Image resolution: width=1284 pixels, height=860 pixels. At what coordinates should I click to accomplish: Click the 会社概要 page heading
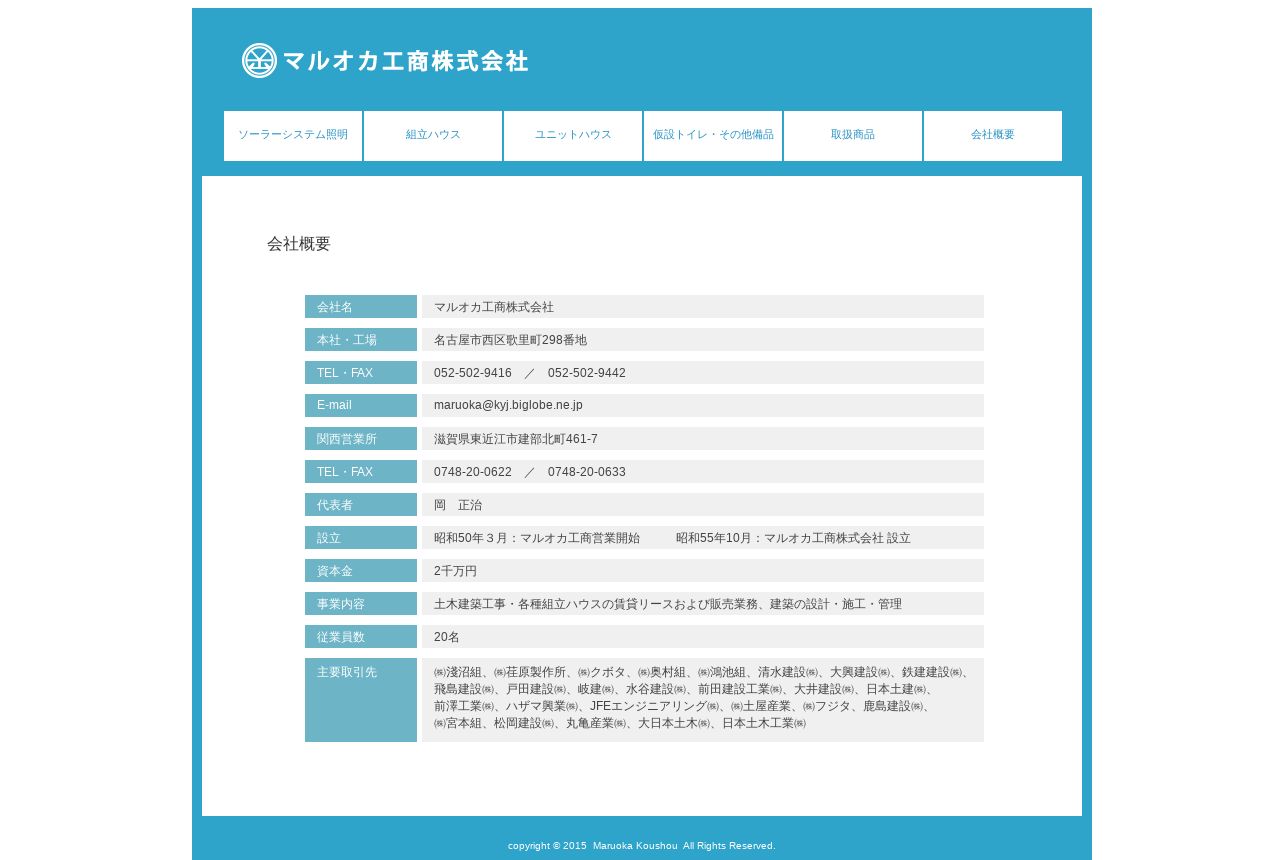(299, 244)
